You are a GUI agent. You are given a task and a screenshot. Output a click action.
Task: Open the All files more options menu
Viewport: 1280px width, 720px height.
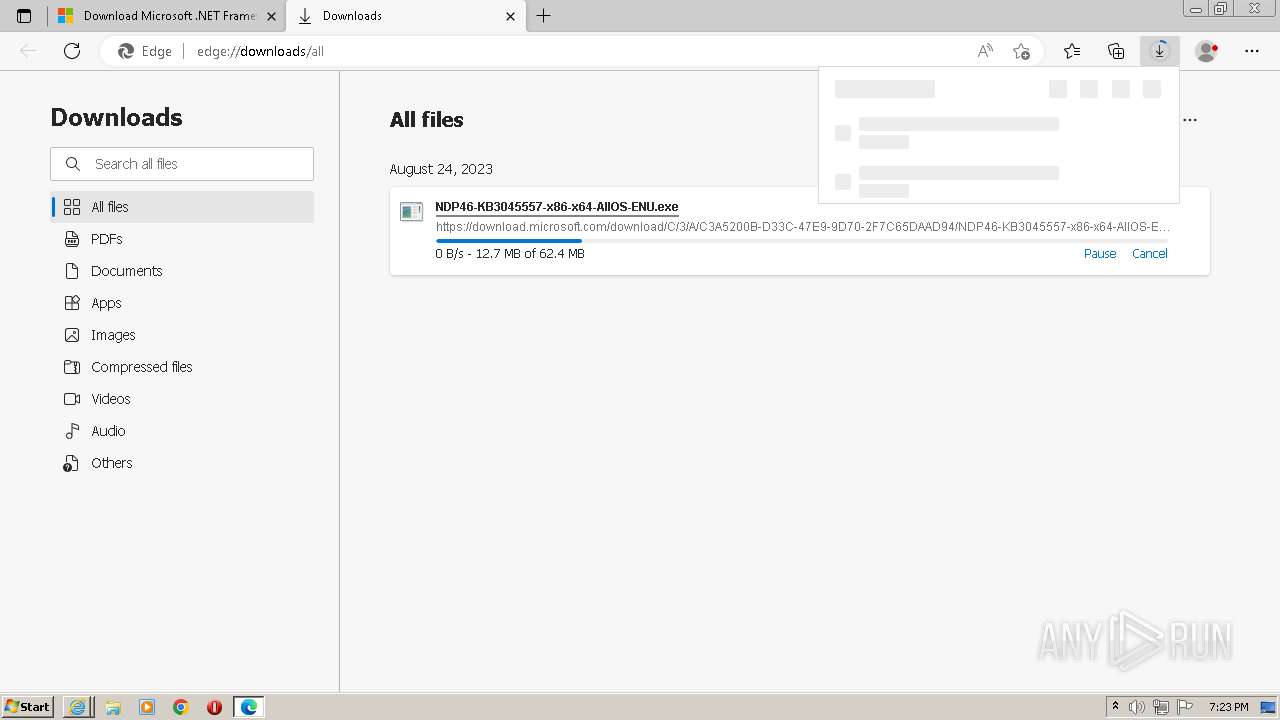pos(1190,120)
